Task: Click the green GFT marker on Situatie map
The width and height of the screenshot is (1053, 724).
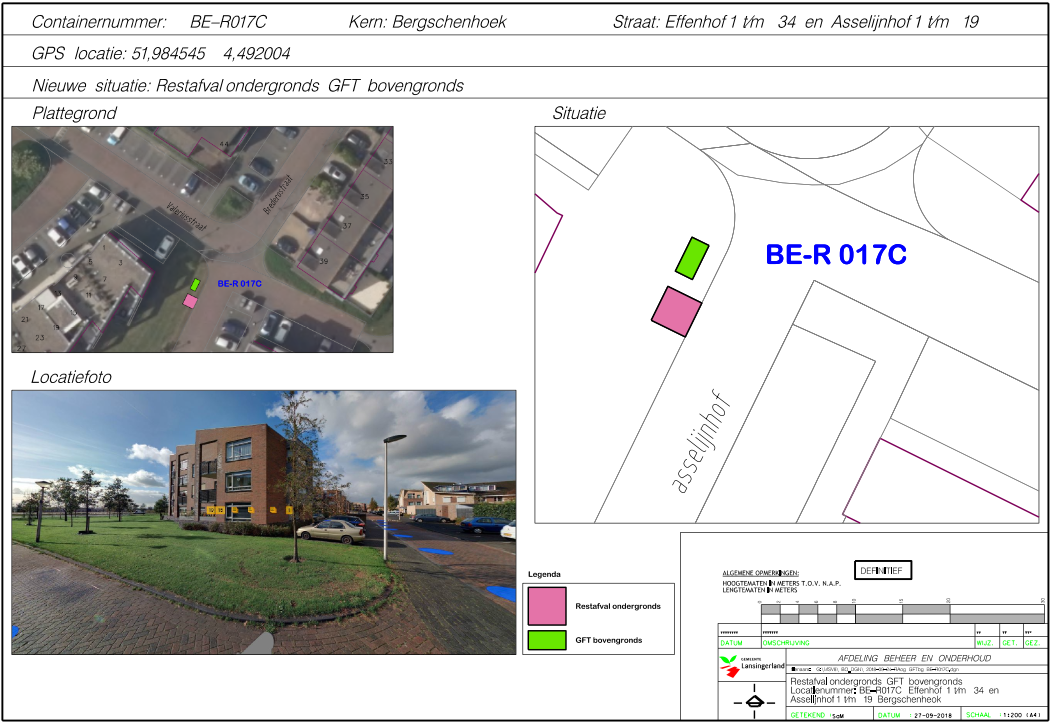Action: pyautogui.click(x=691, y=258)
